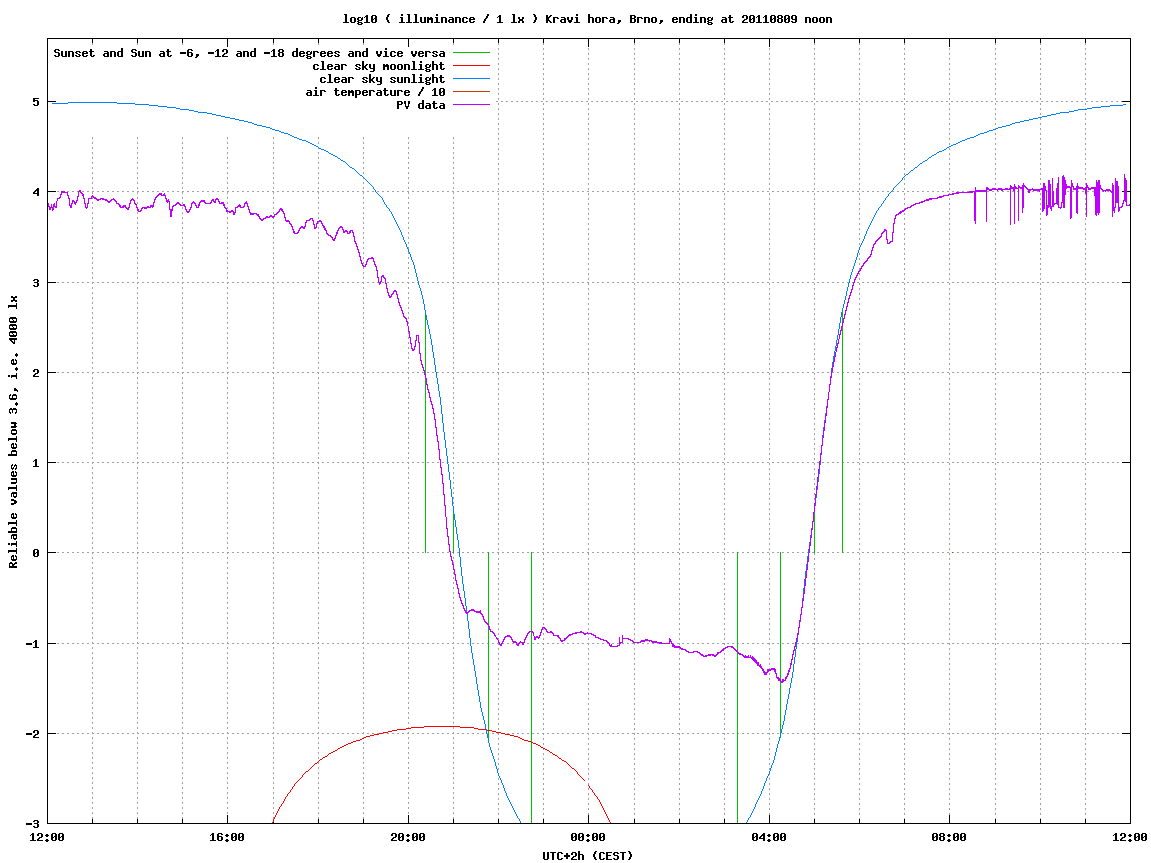Click the x-axis tick label 04:00
Screen dimensions: 1151x863
click(769, 837)
